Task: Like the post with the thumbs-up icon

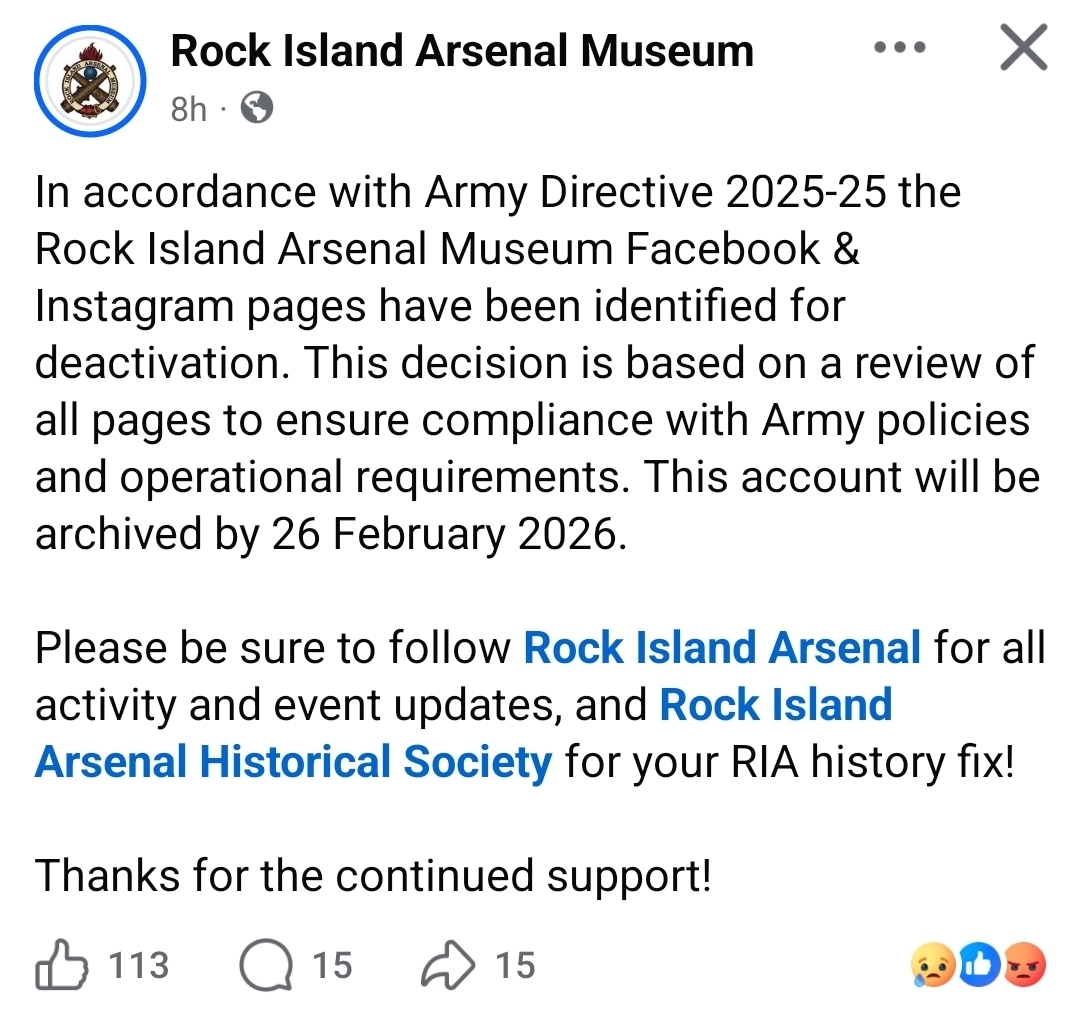Action: pyautogui.click(x=63, y=966)
